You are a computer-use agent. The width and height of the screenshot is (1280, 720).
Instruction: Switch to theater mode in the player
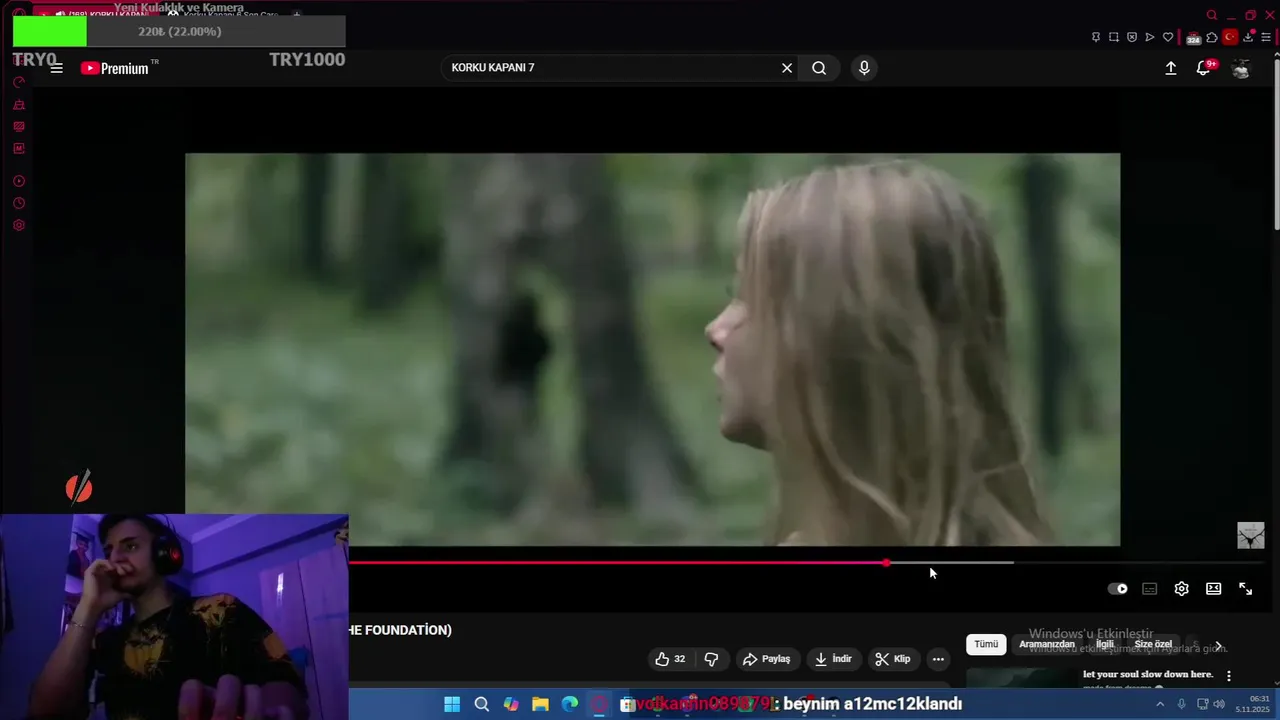(x=1214, y=589)
